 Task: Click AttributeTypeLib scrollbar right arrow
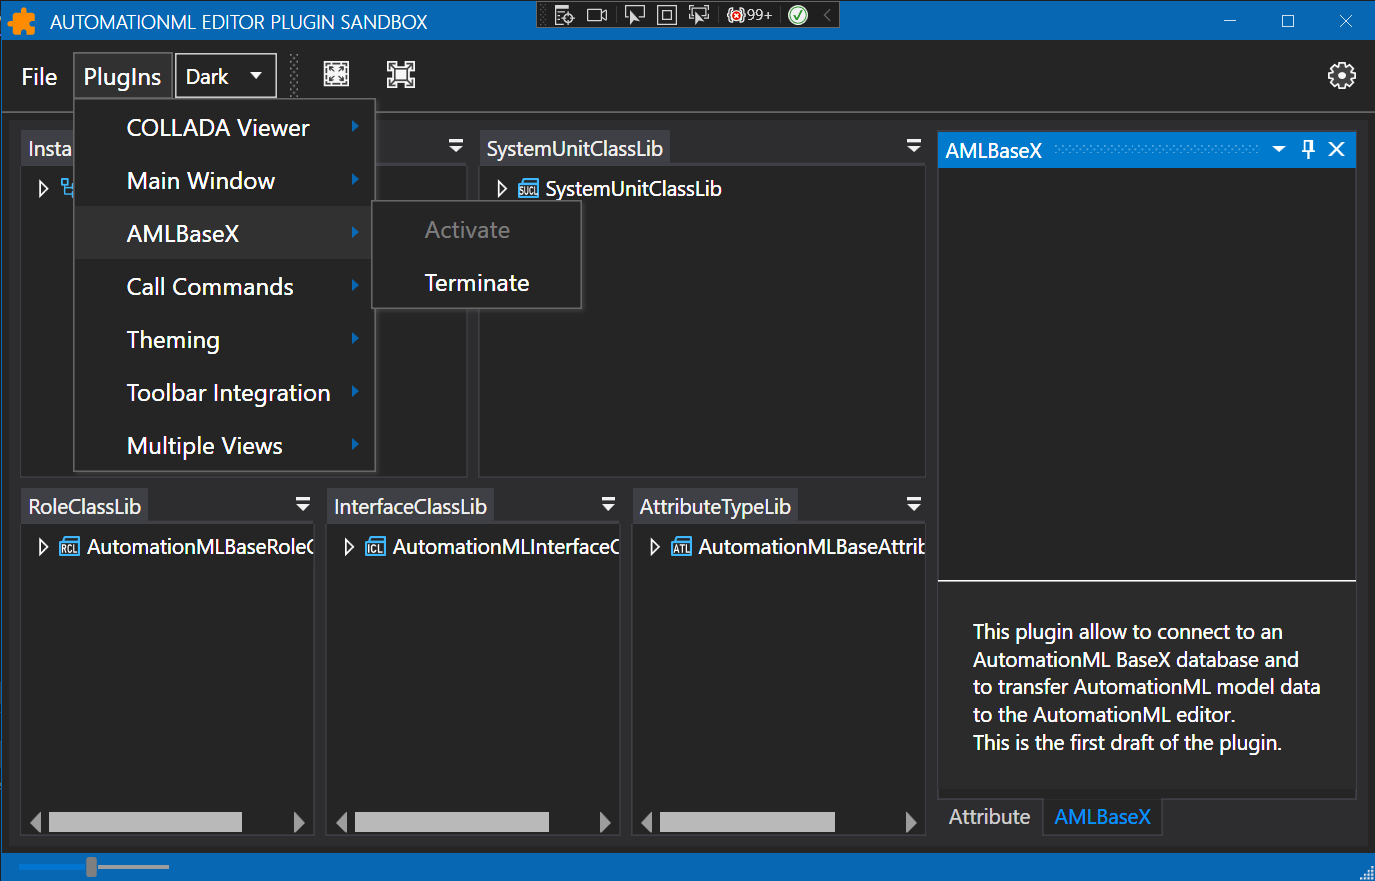click(911, 822)
